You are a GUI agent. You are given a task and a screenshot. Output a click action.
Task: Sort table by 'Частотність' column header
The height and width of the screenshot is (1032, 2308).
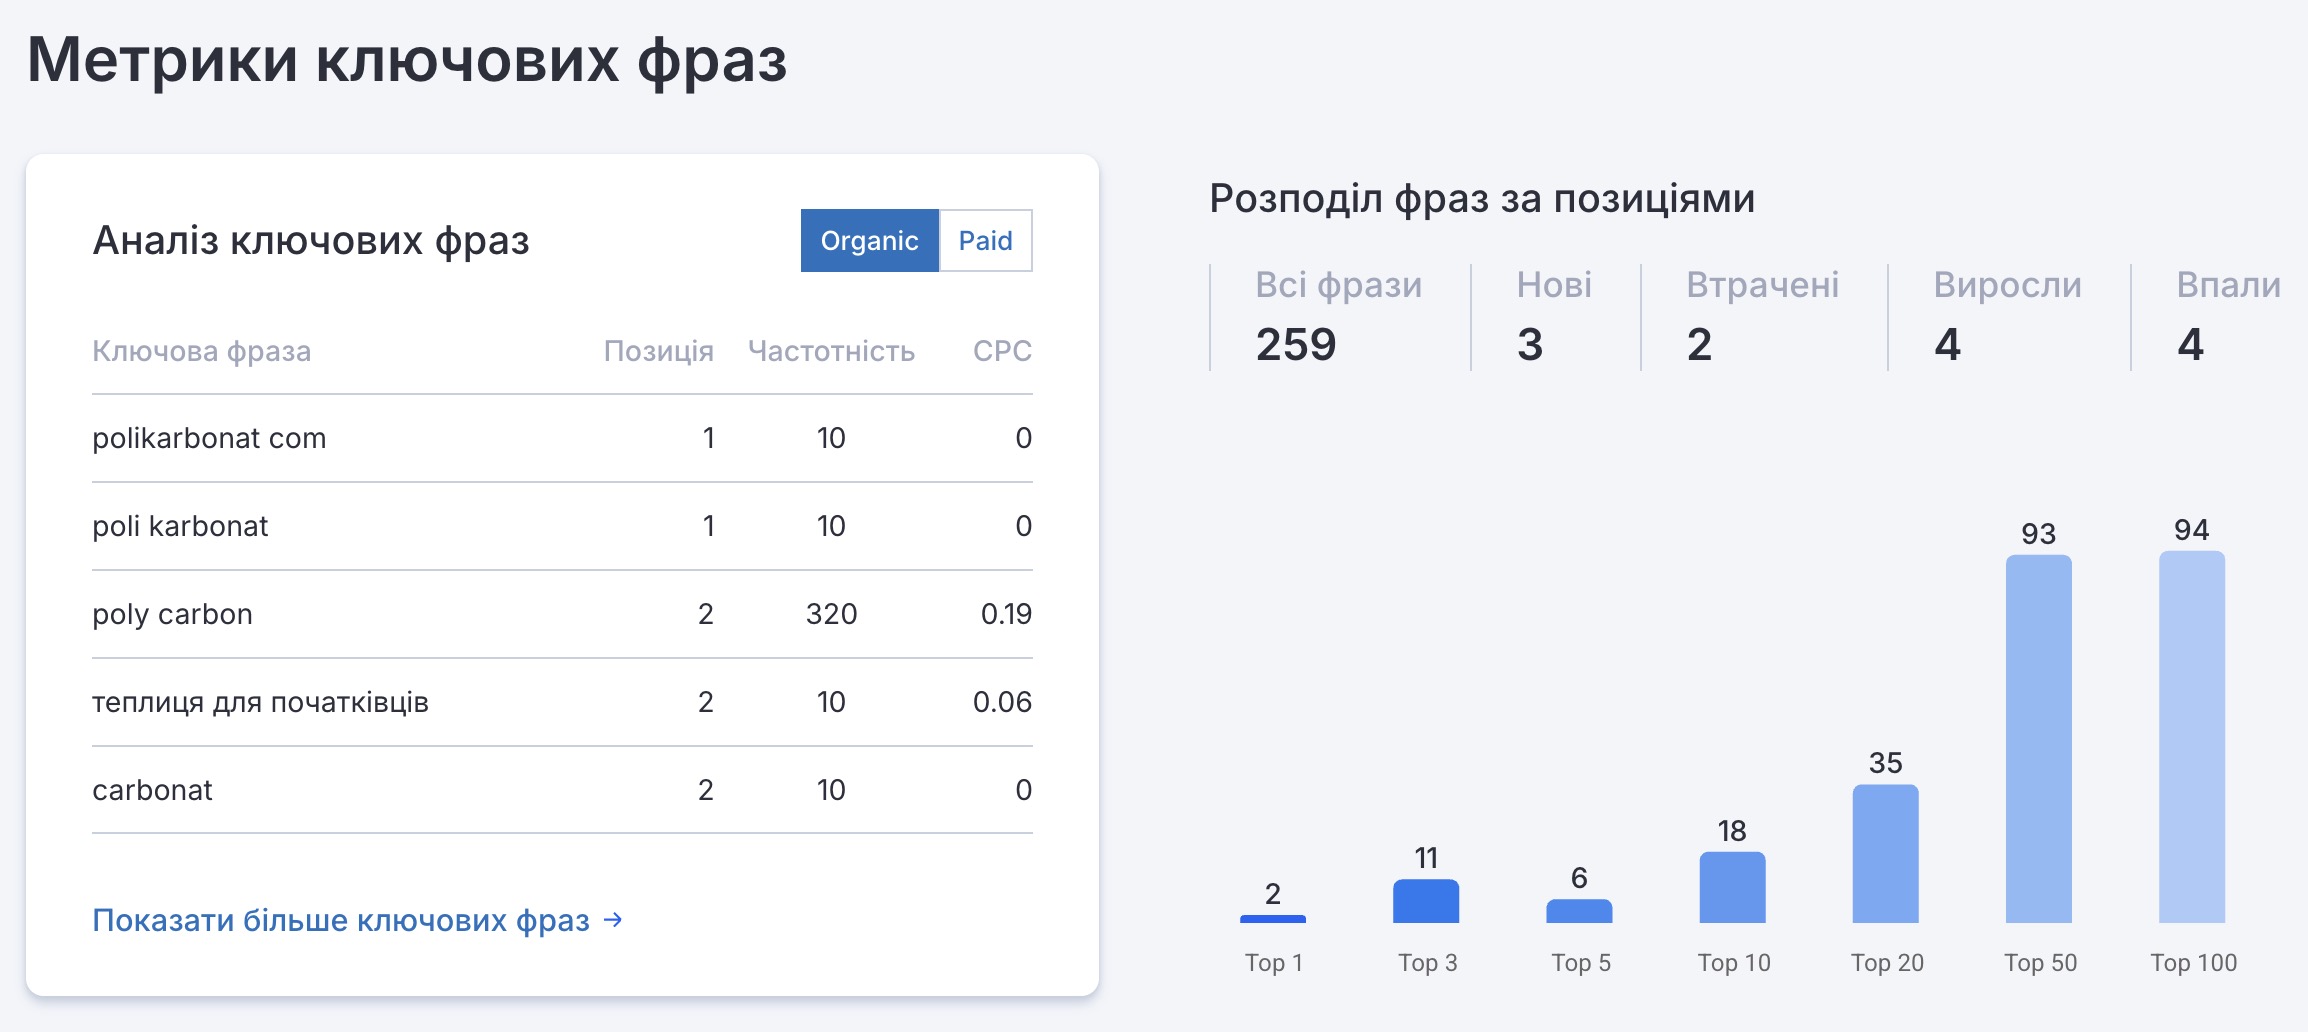pyautogui.click(x=831, y=351)
